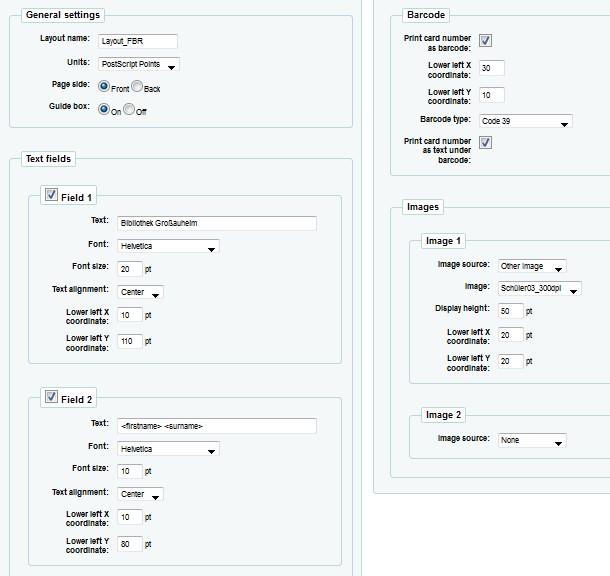Toggle the Field 2 checkbox
This screenshot has width=610, height=576.
[x=50, y=398]
